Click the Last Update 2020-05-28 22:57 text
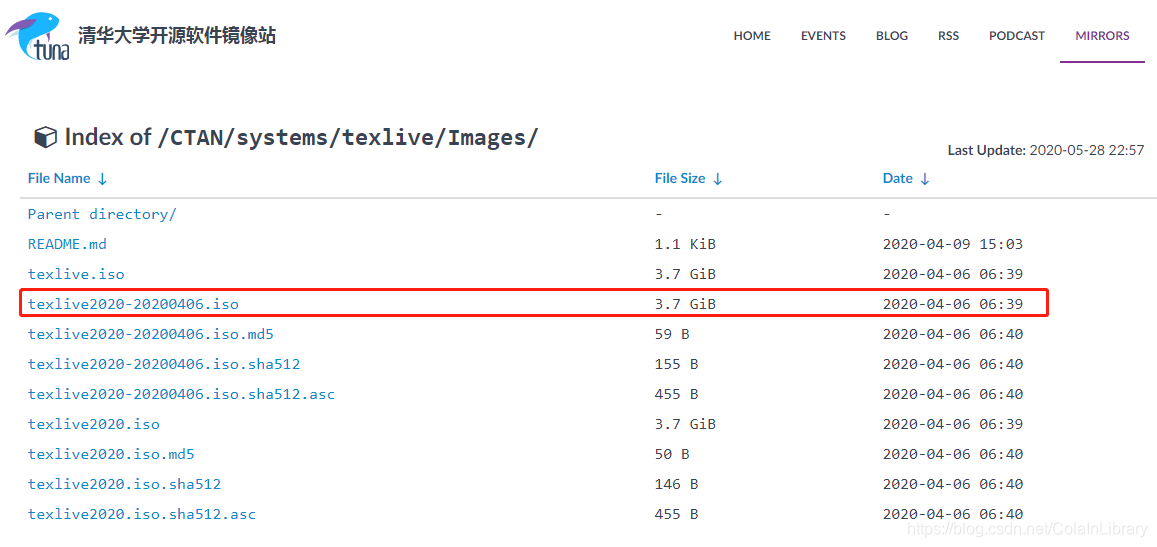1157x547 pixels. coord(1046,151)
